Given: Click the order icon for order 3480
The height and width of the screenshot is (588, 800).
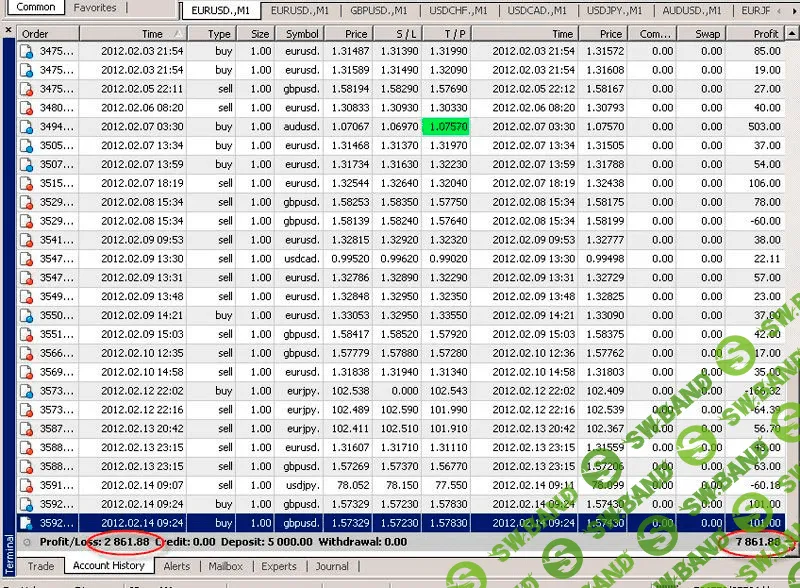Looking at the screenshot, I should click(28, 108).
